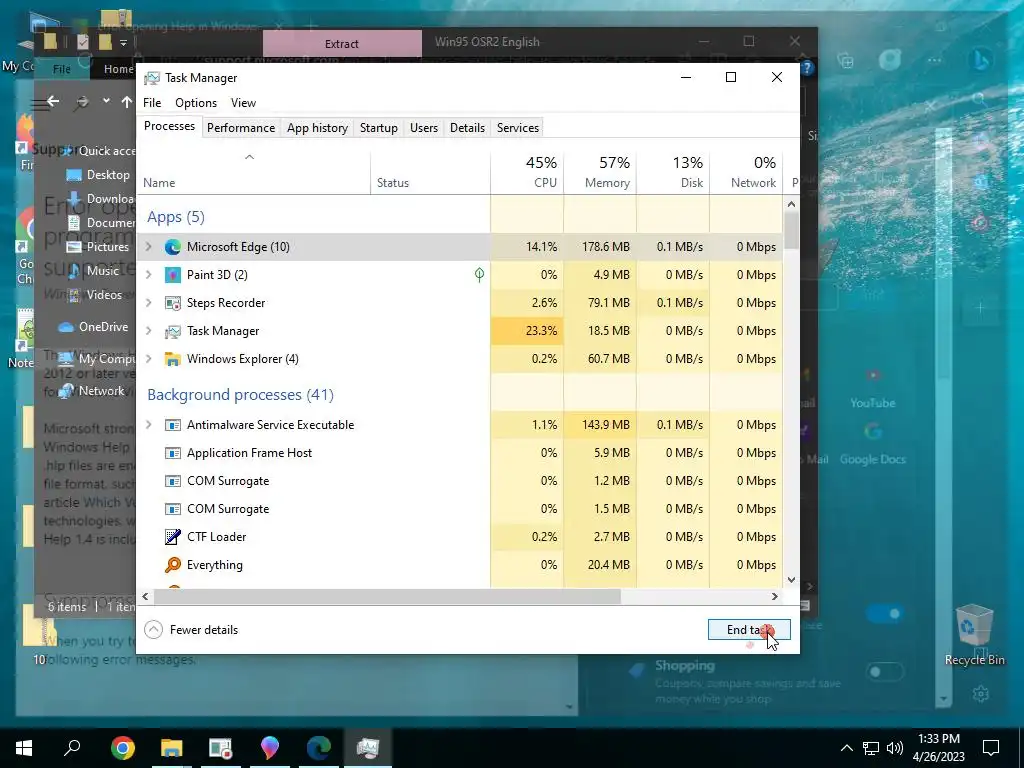Open taskbar search magnifier
This screenshot has height=768, width=1024.
click(x=72, y=747)
